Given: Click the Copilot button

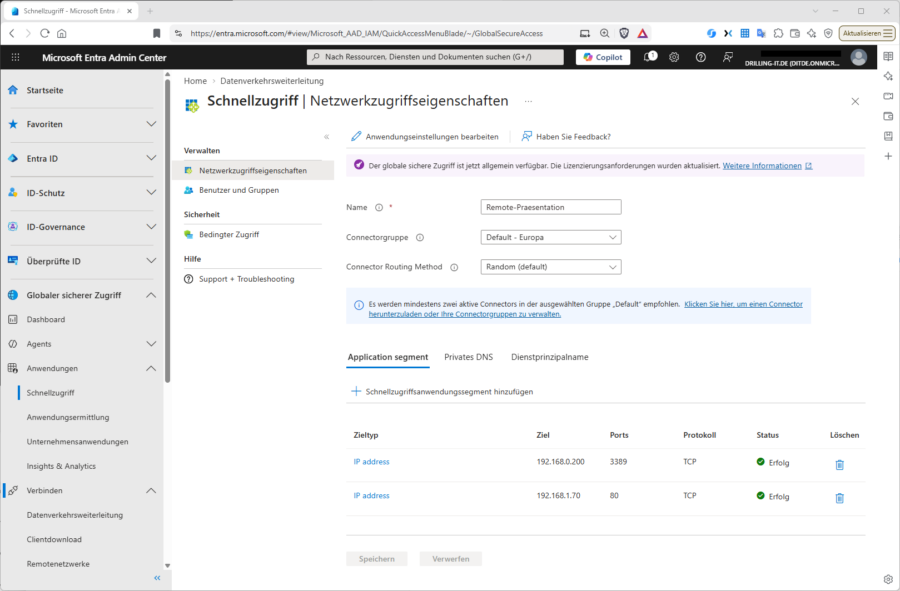Looking at the screenshot, I should 603,57.
